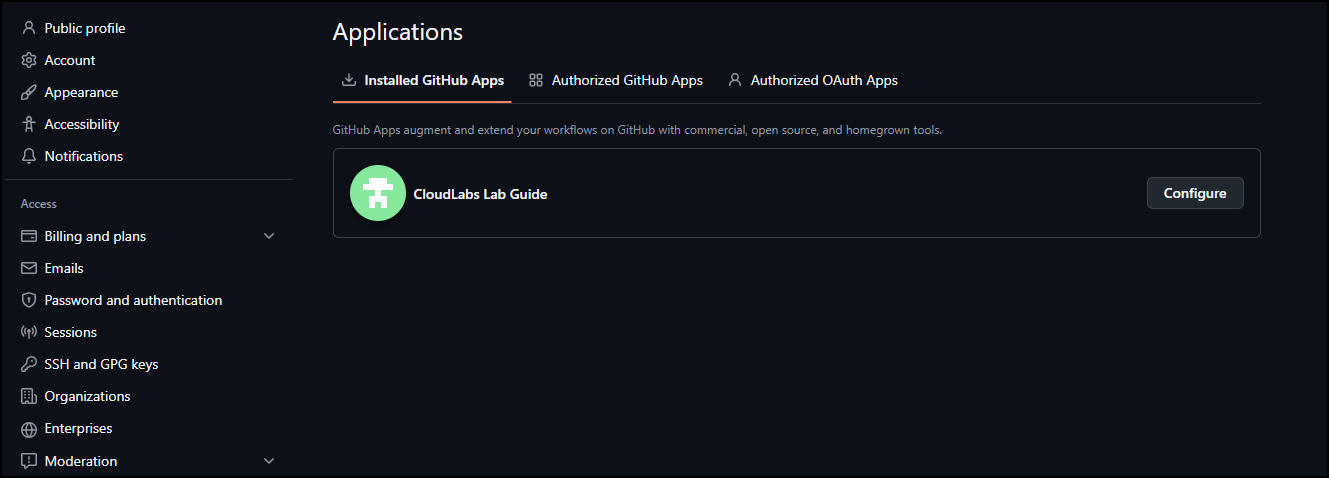Screen dimensions: 1329x478
Task: Click the Password and authentication shield icon
Action: click(29, 300)
